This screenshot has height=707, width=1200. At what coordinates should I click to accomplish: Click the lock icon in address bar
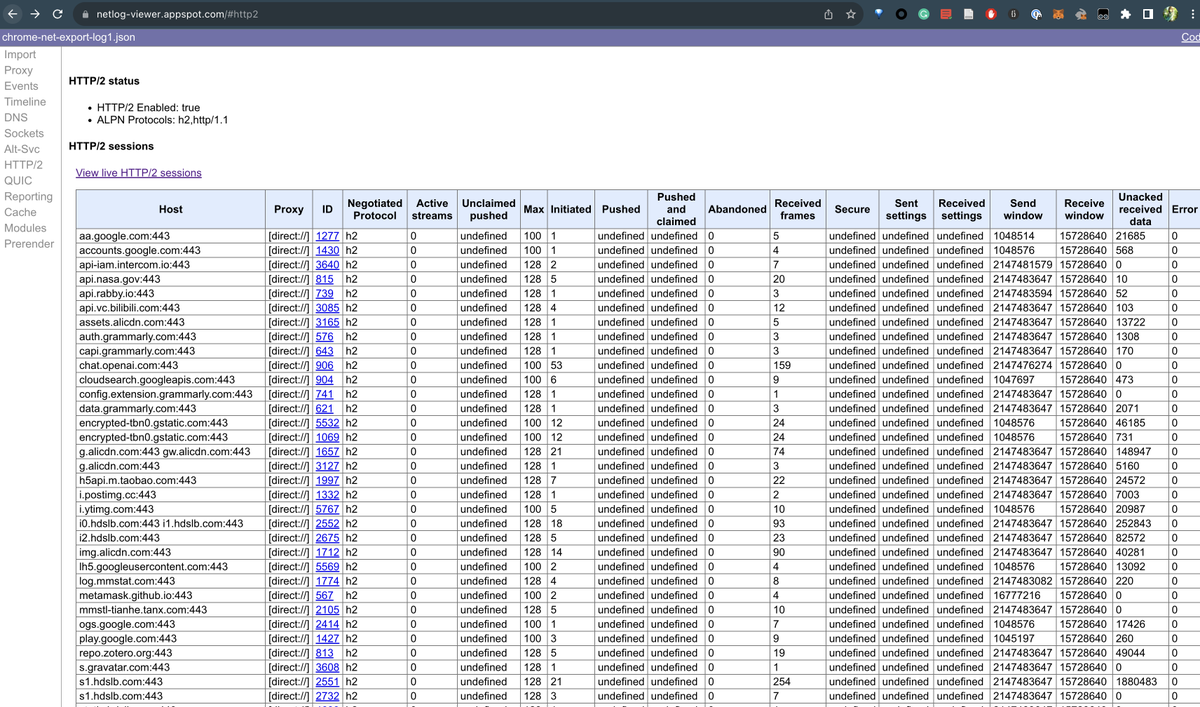[x=85, y=14]
